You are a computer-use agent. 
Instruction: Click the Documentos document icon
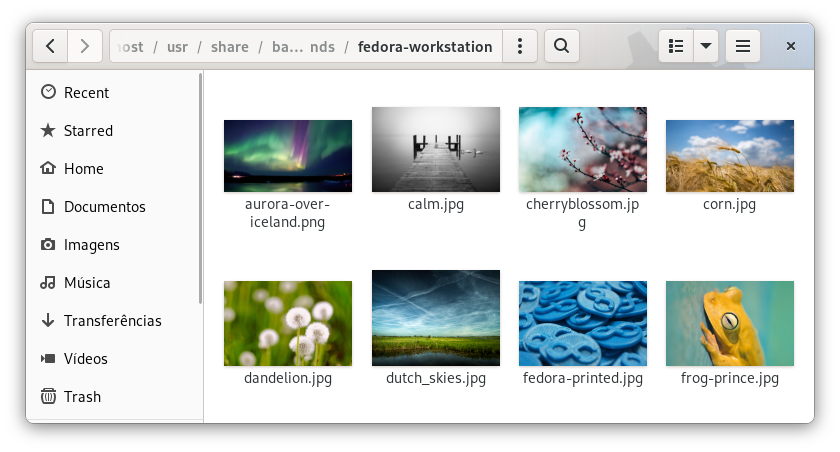48,206
